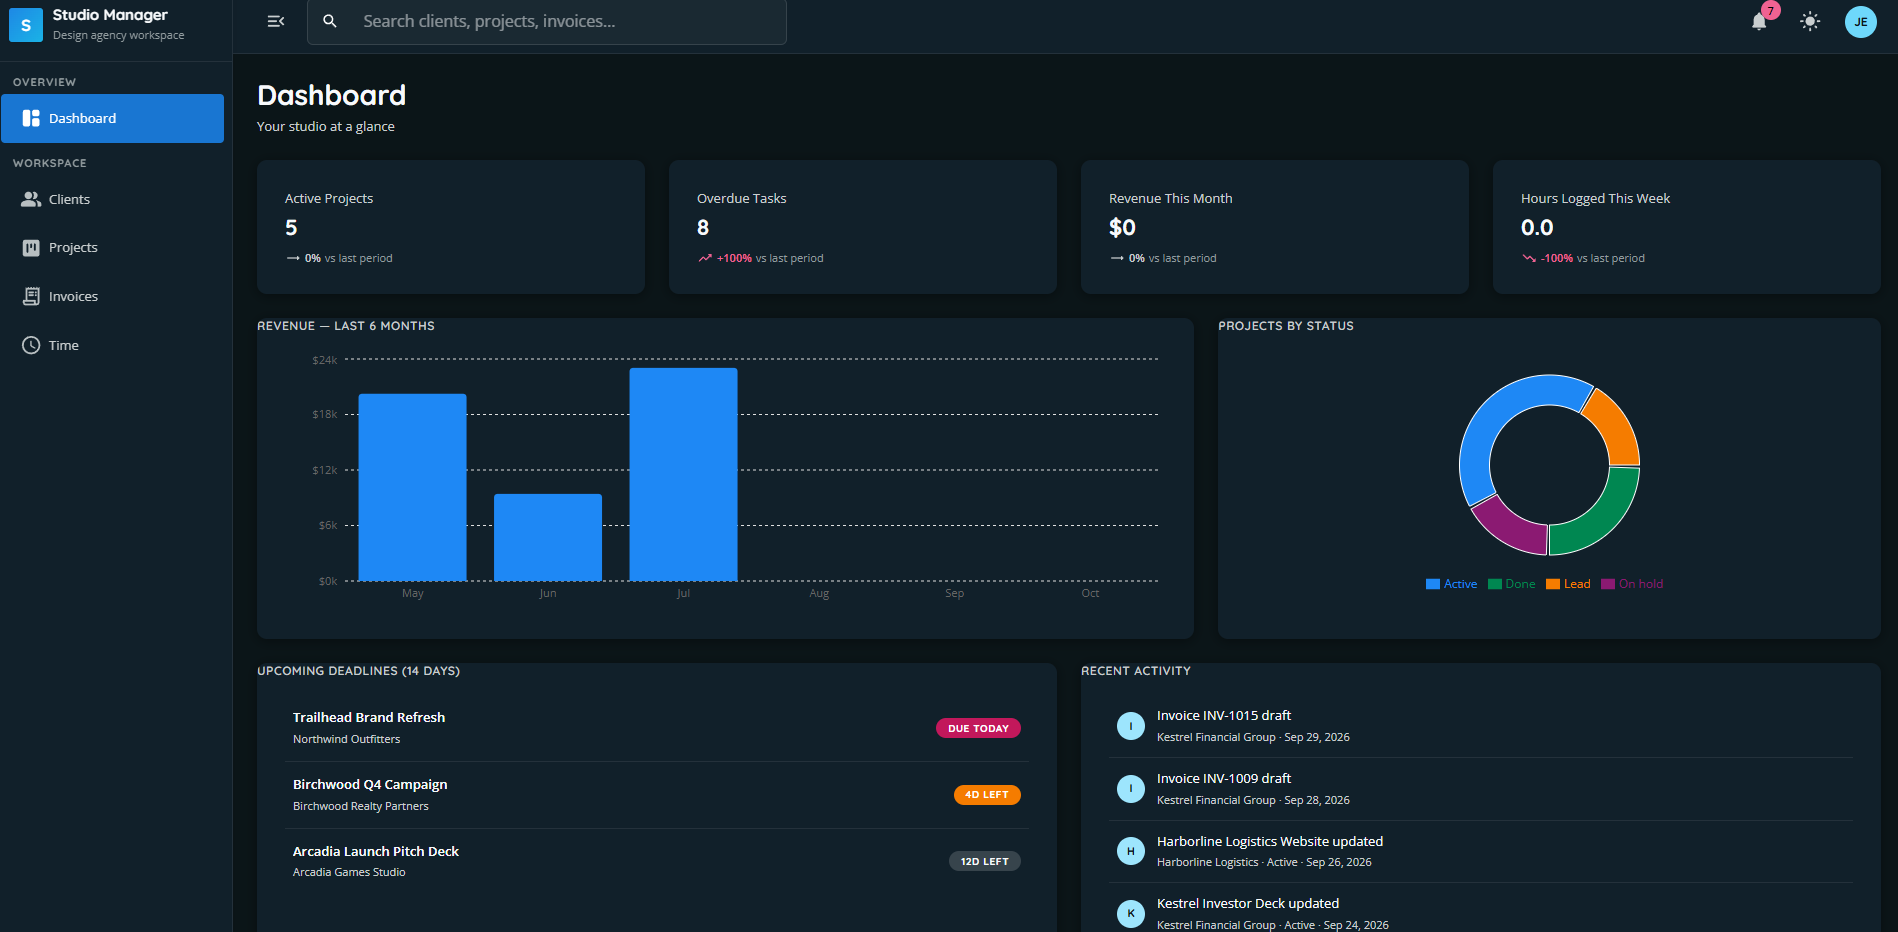Click the Jul revenue bar

point(683,474)
